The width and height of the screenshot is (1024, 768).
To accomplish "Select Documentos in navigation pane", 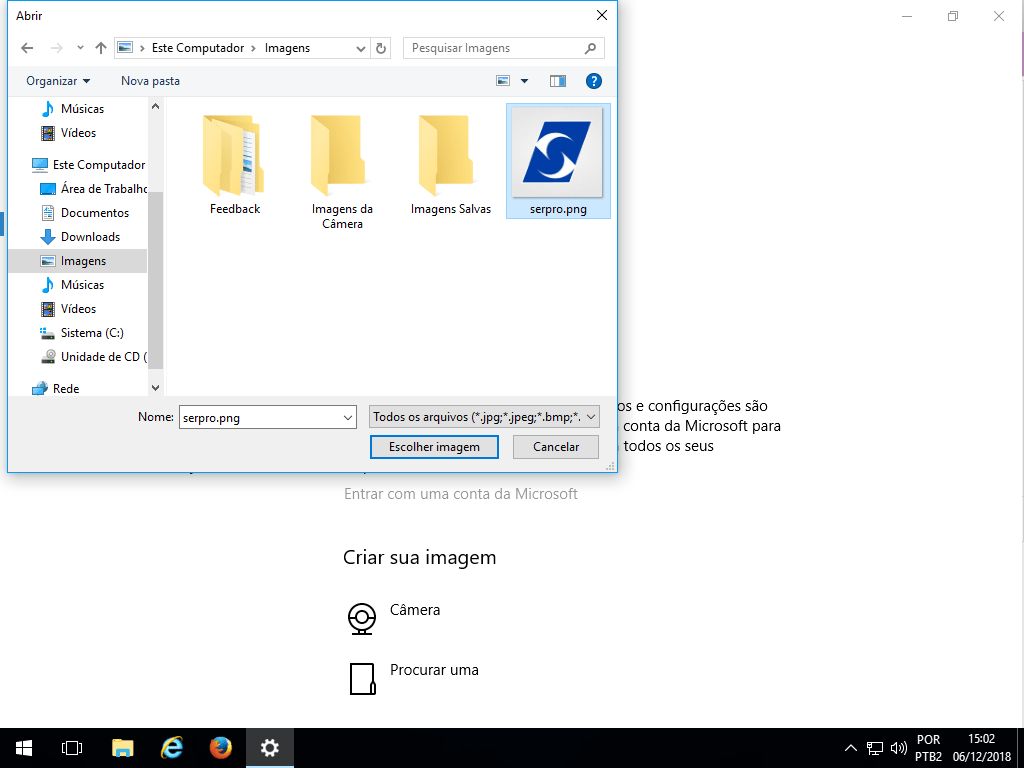I will pos(94,213).
